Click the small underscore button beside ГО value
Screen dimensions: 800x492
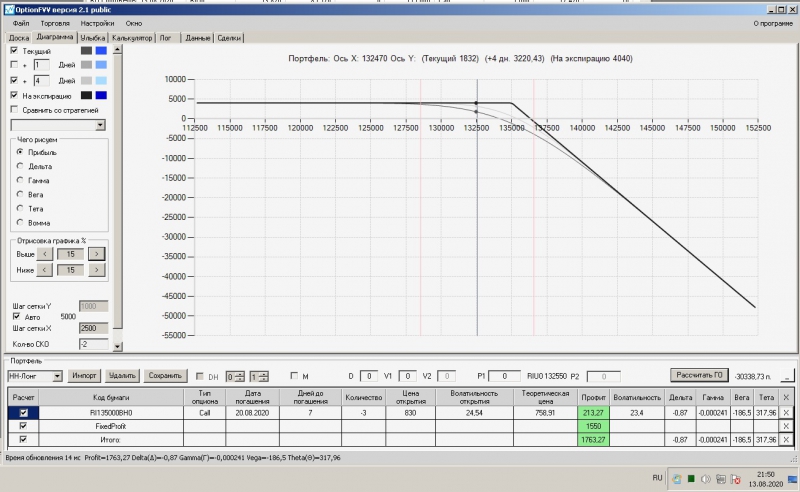point(787,376)
